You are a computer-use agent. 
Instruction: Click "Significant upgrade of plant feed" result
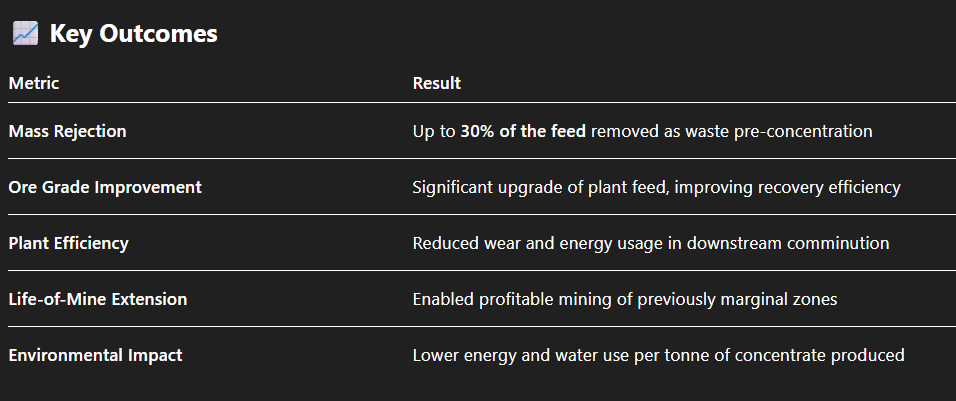pos(530,187)
